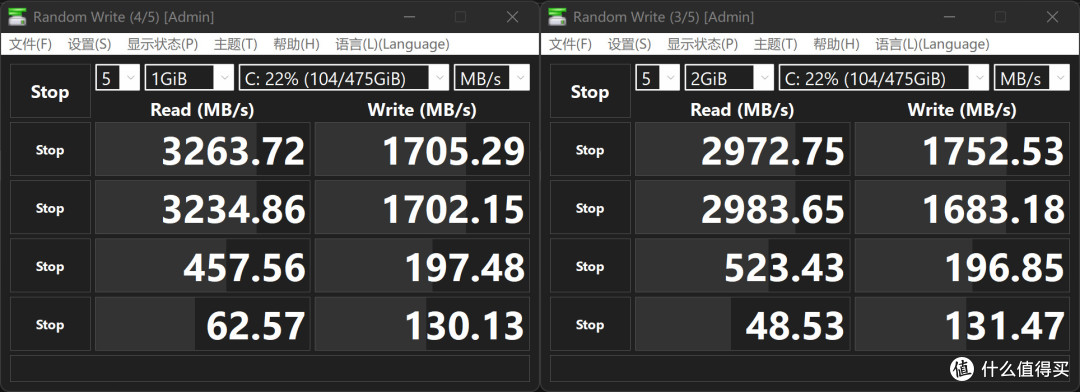The height and width of the screenshot is (392, 1080).
Task: Click CrystalDiskMark app icon in right window title
Action: [x=558, y=17]
